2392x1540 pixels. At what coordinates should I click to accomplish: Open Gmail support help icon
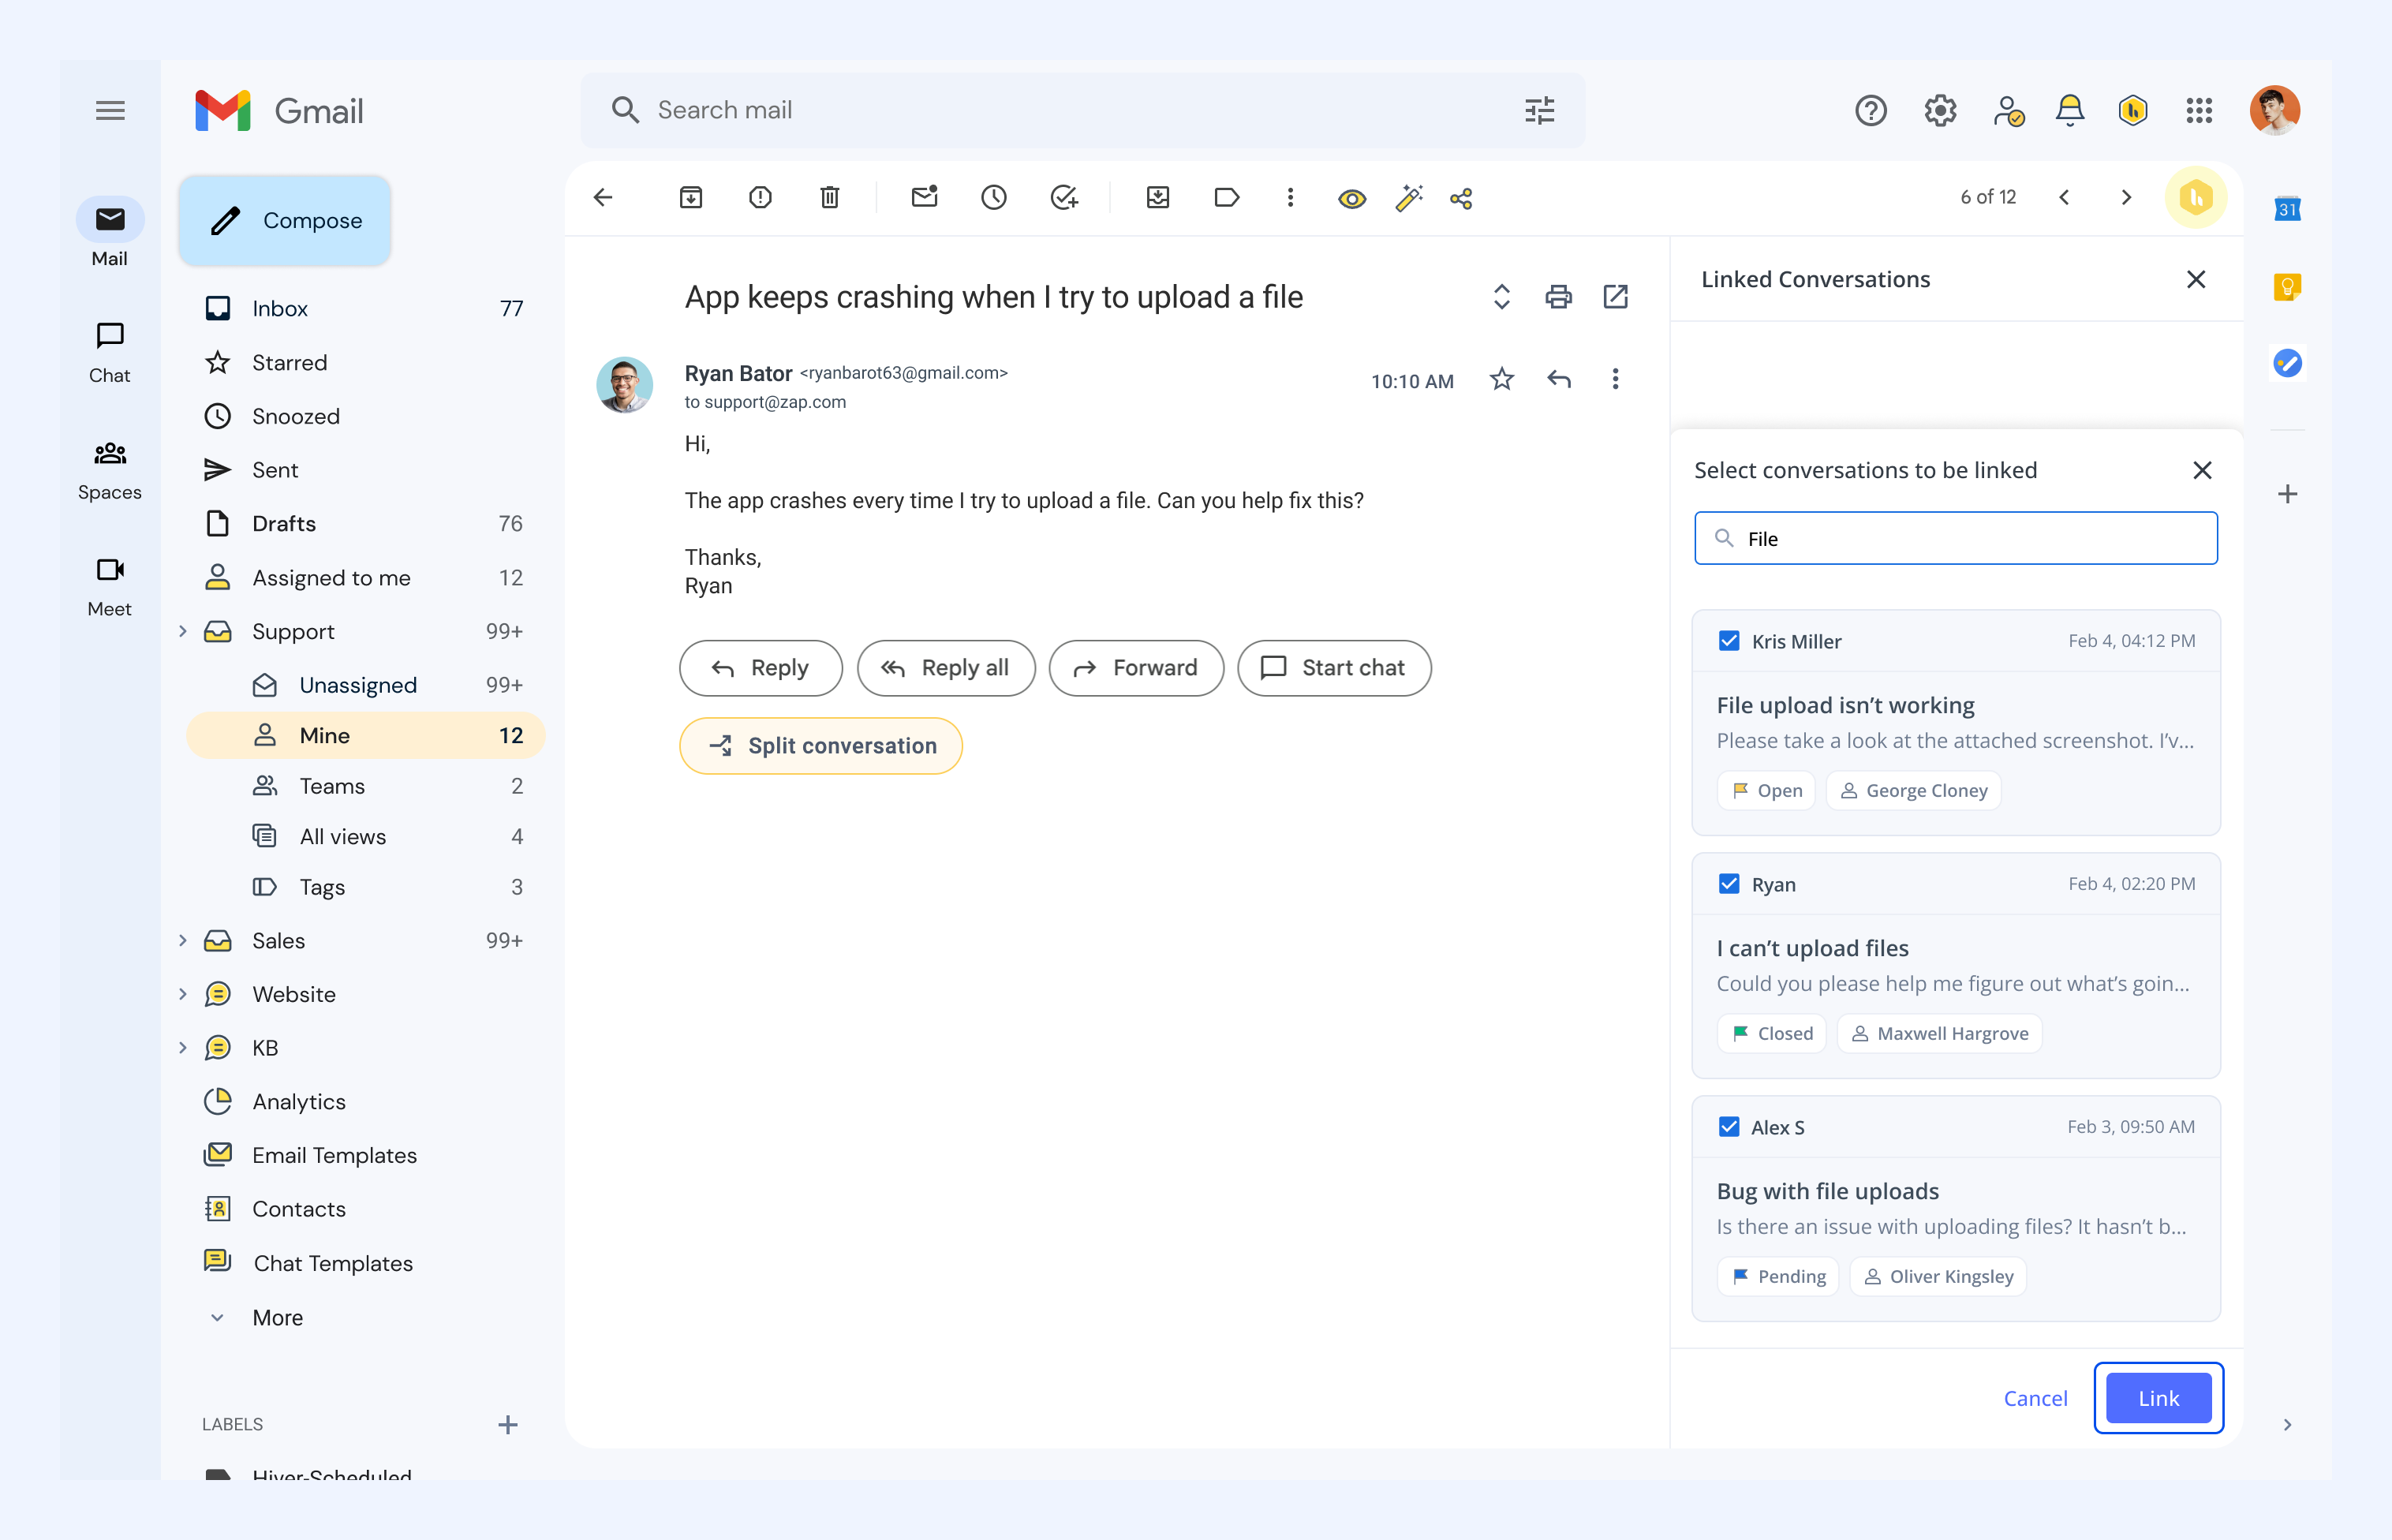pos(1871,110)
